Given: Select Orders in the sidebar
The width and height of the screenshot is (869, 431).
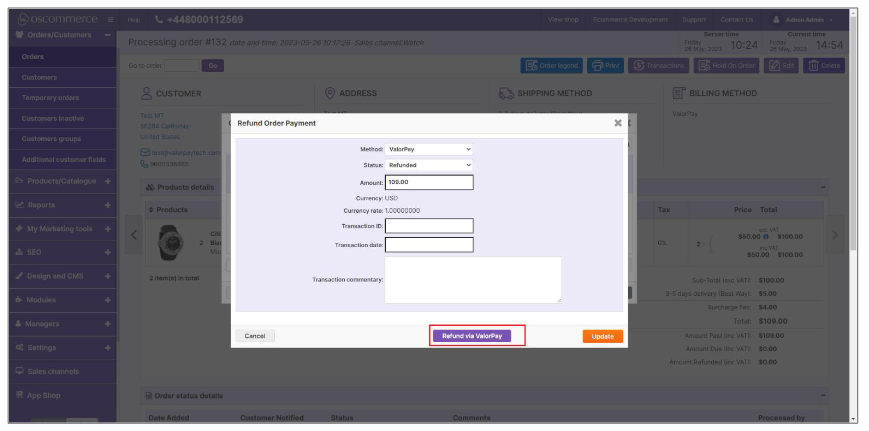Looking at the screenshot, I should pos(63,57).
